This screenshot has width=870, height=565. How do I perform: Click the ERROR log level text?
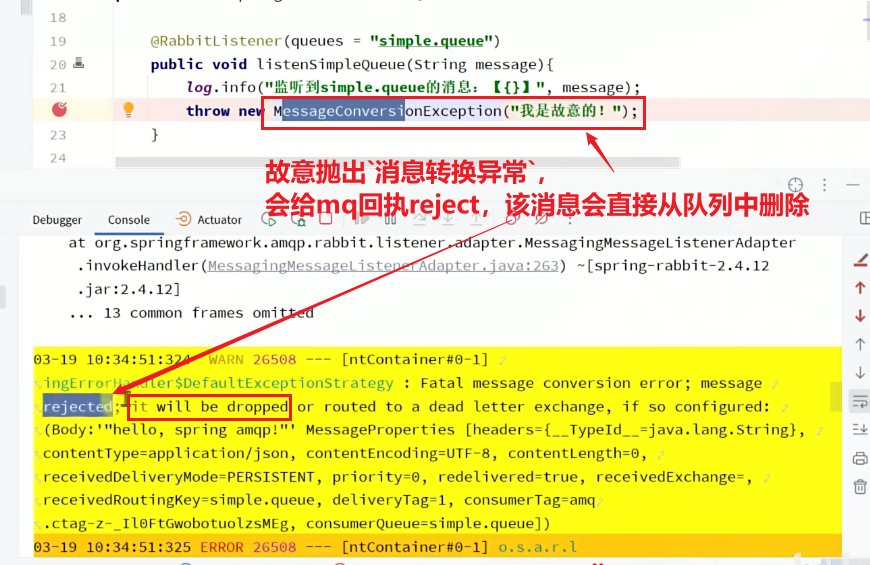[221, 547]
